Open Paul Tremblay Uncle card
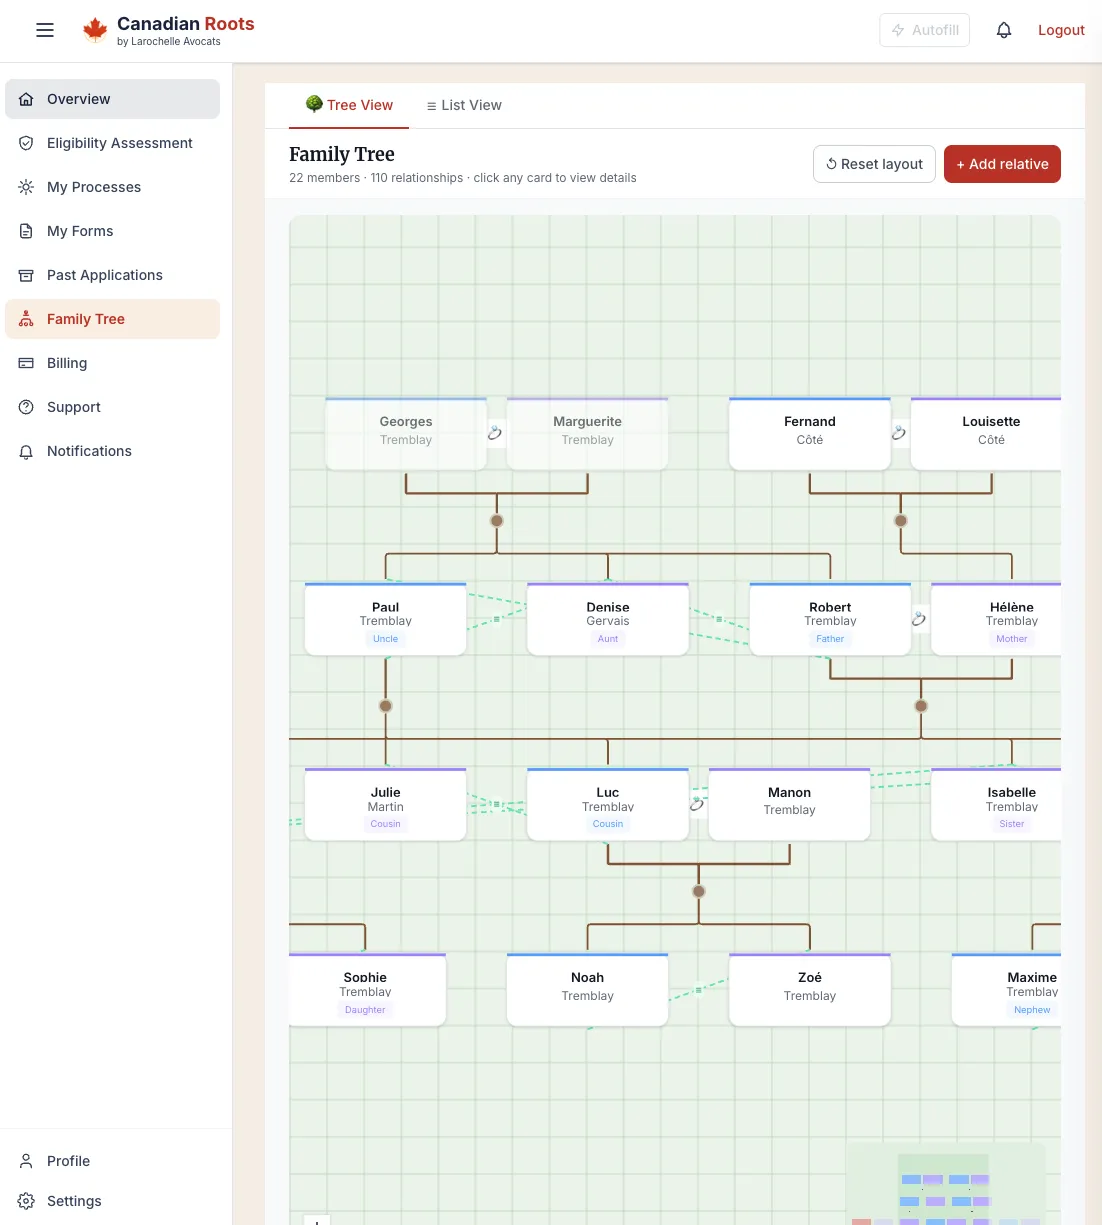The image size is (1102, 1225). tap(386, 619)
